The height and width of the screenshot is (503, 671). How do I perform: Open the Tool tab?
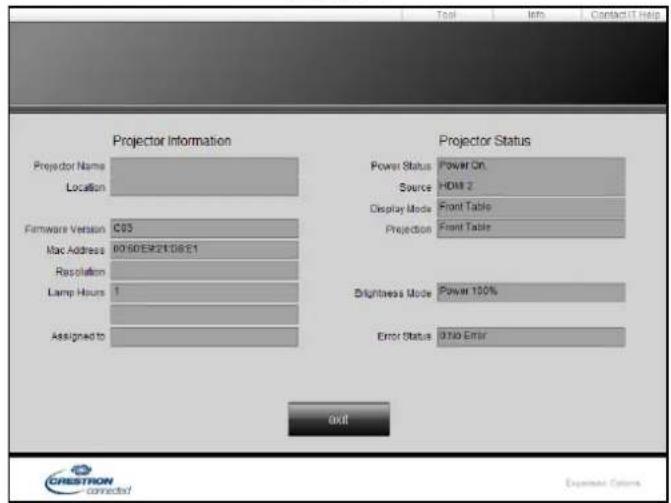pyautogui.click(x=446, y=15)
